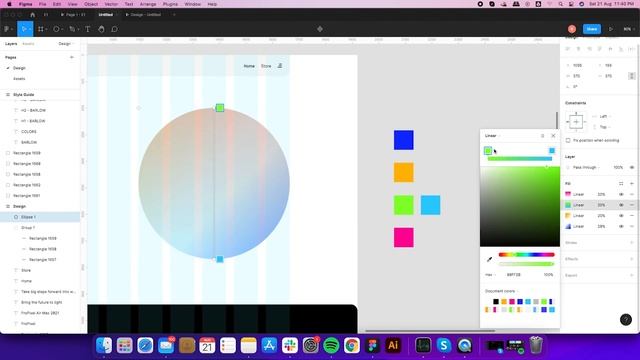Viewport: 640px width, 360px height.
Task: Click the opacity slider
Action: coord(527,264)
